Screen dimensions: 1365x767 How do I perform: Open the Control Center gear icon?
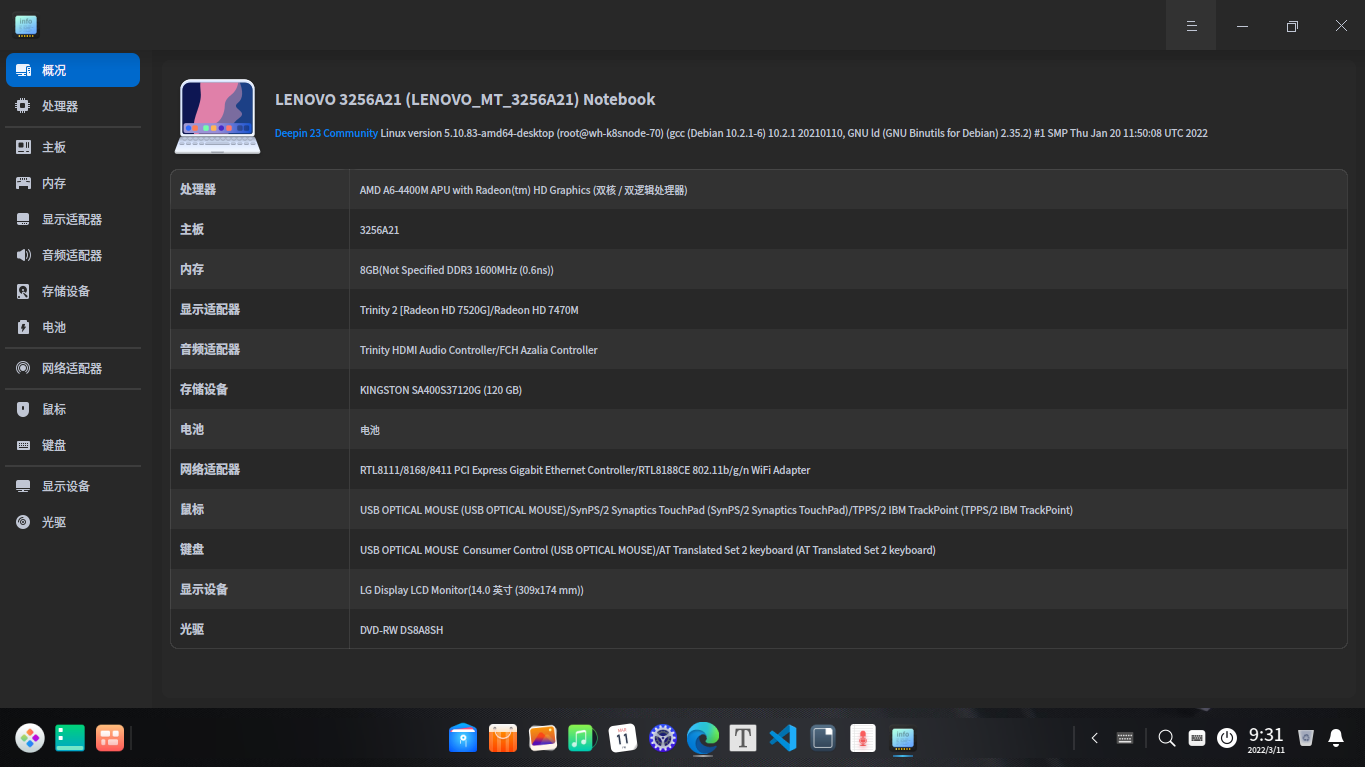[663, 738]
